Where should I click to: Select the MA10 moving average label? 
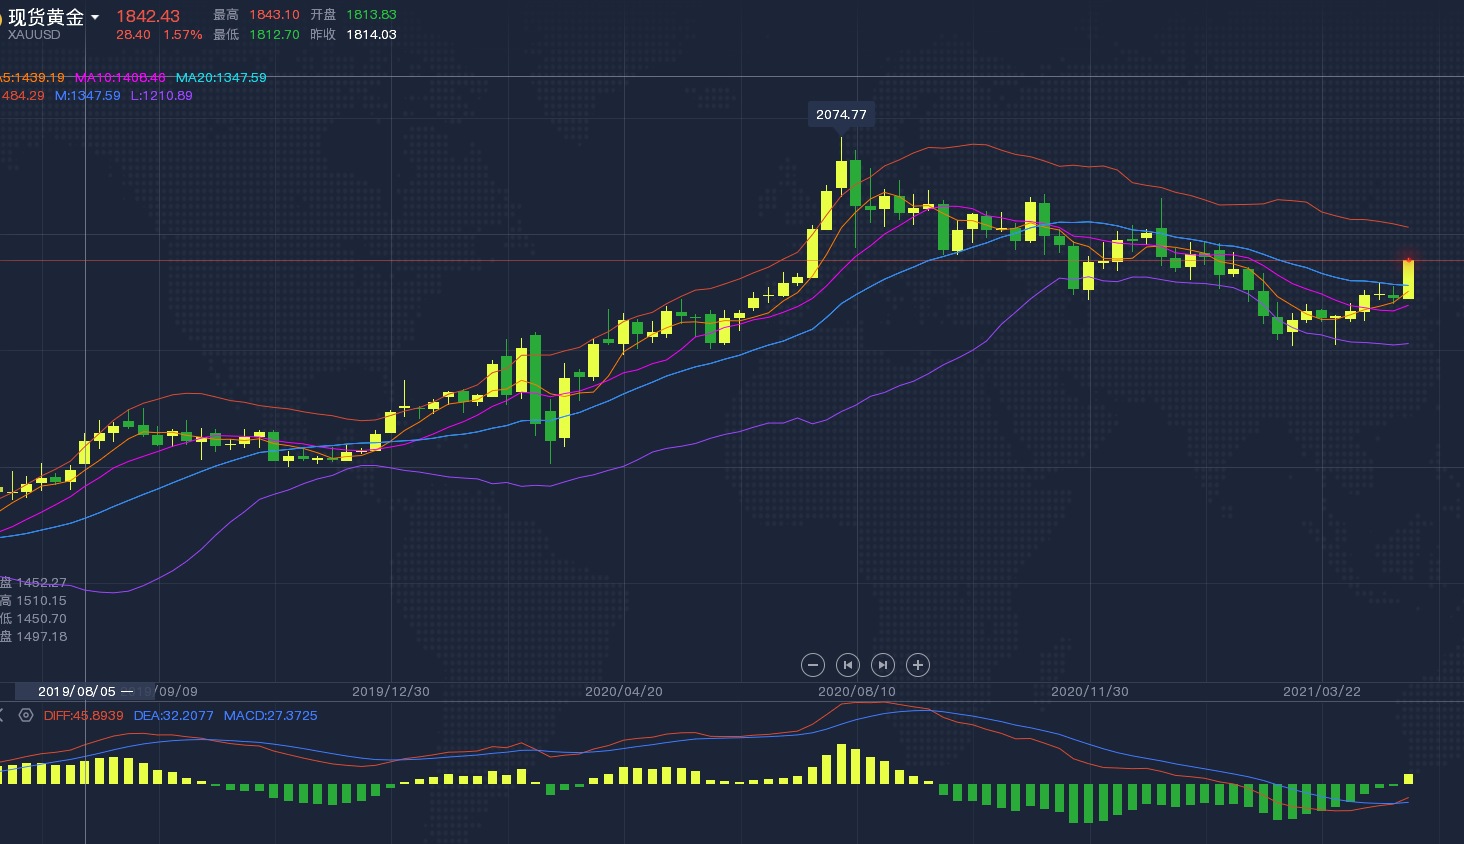[120, 78]
